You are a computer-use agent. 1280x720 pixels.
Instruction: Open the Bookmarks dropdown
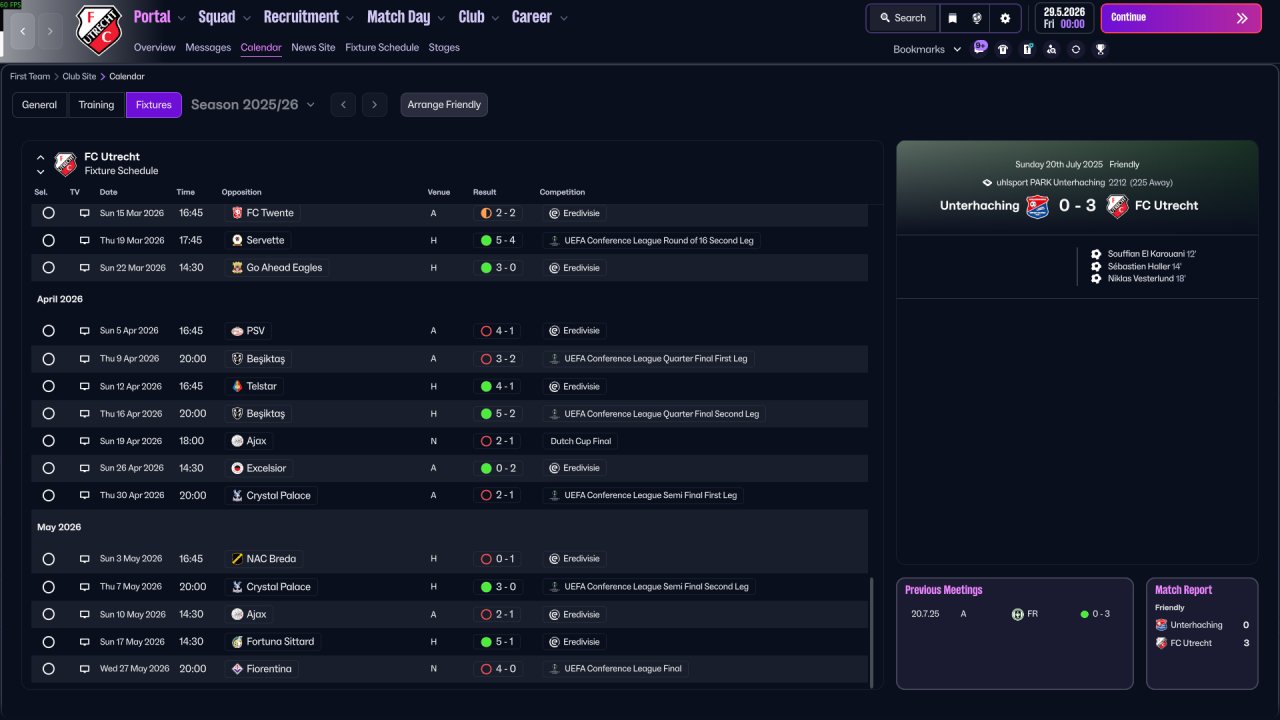point(927,49)
